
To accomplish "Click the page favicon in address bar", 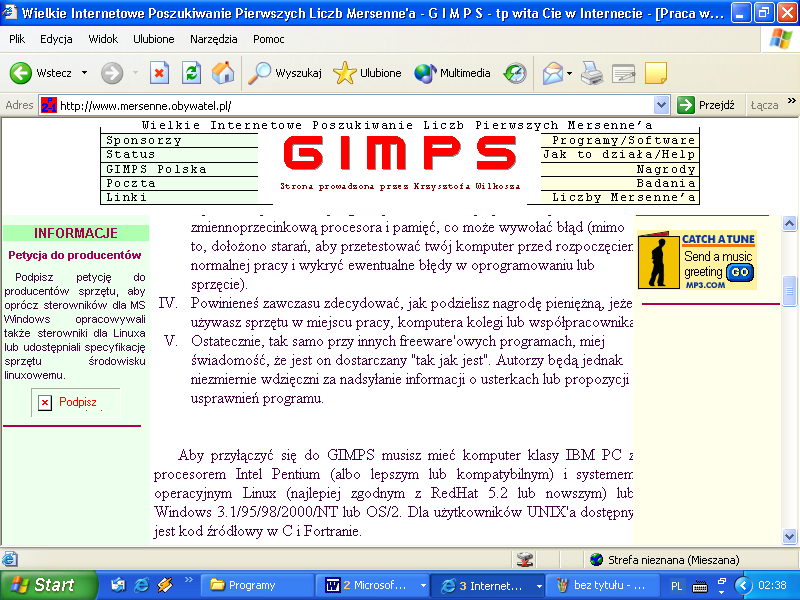I will point(49,106).
